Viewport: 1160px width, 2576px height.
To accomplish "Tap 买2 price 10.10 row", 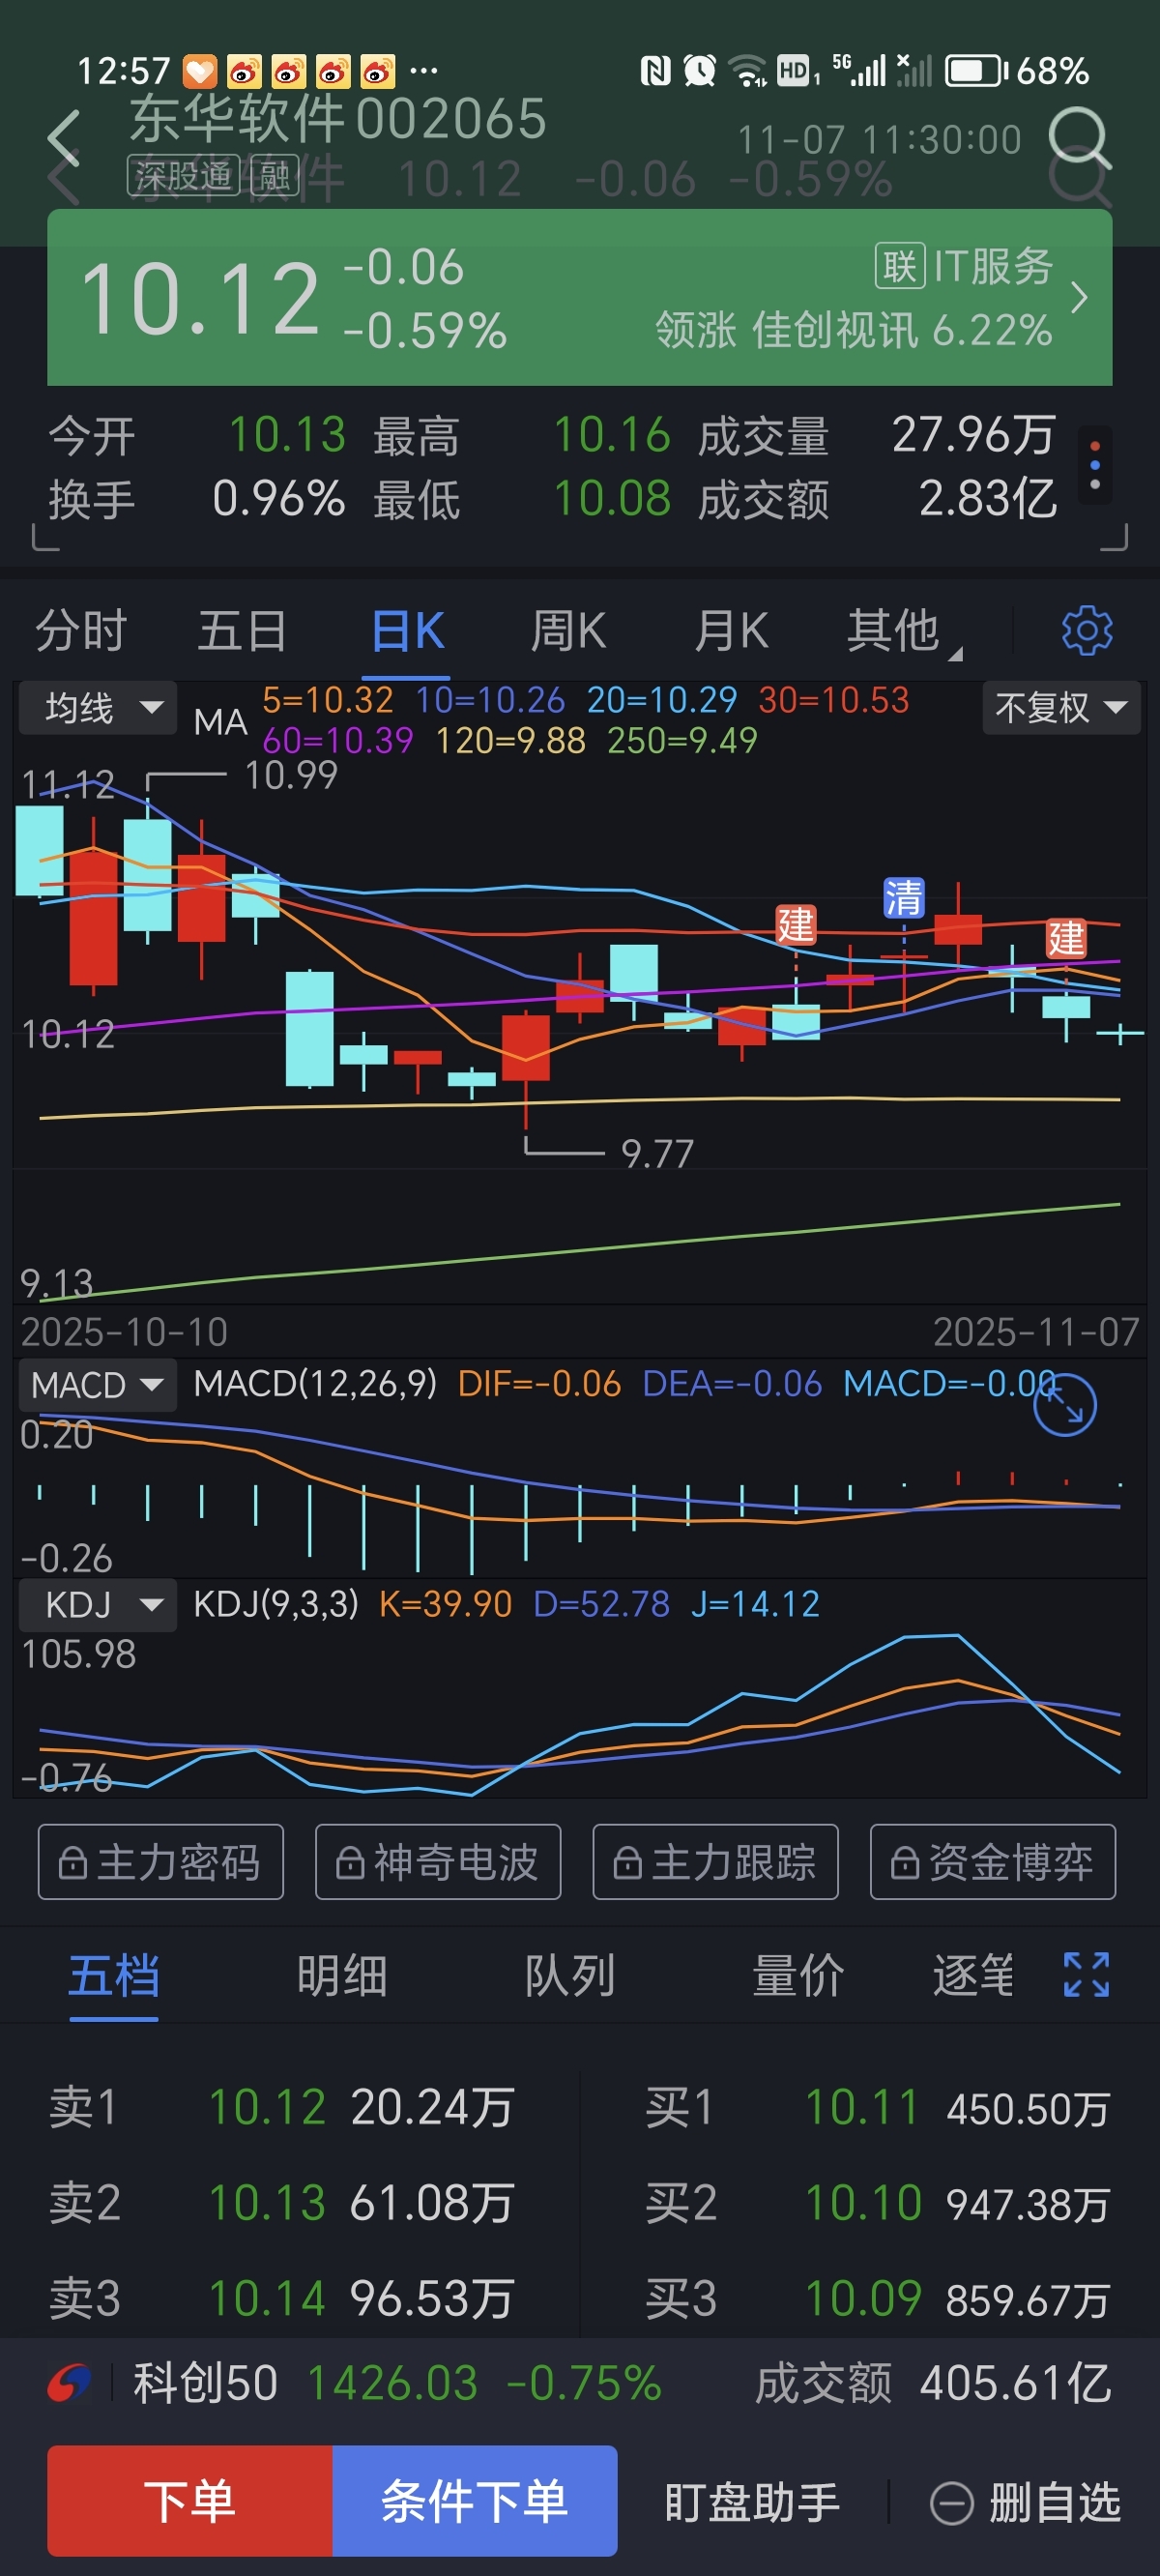I will (877, 2202).
